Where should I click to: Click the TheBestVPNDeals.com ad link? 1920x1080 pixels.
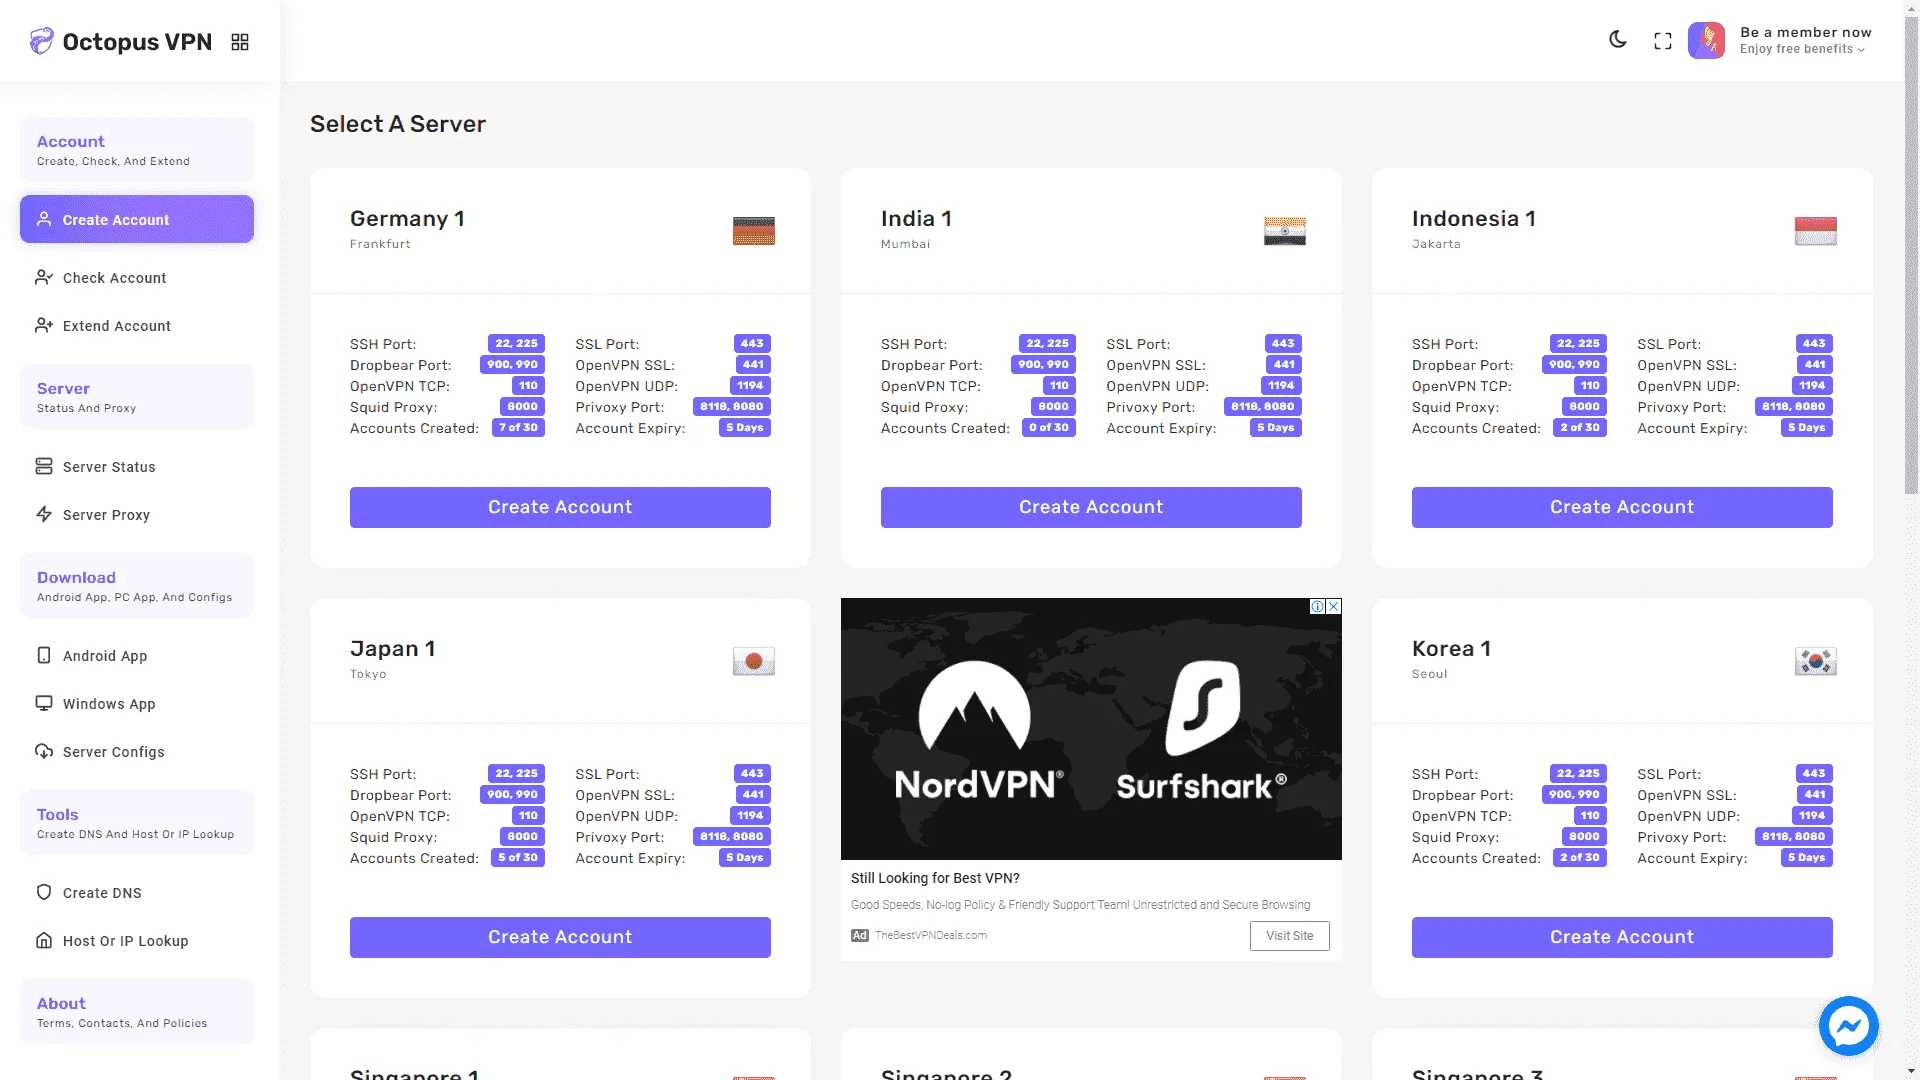(x=931, y=936)
